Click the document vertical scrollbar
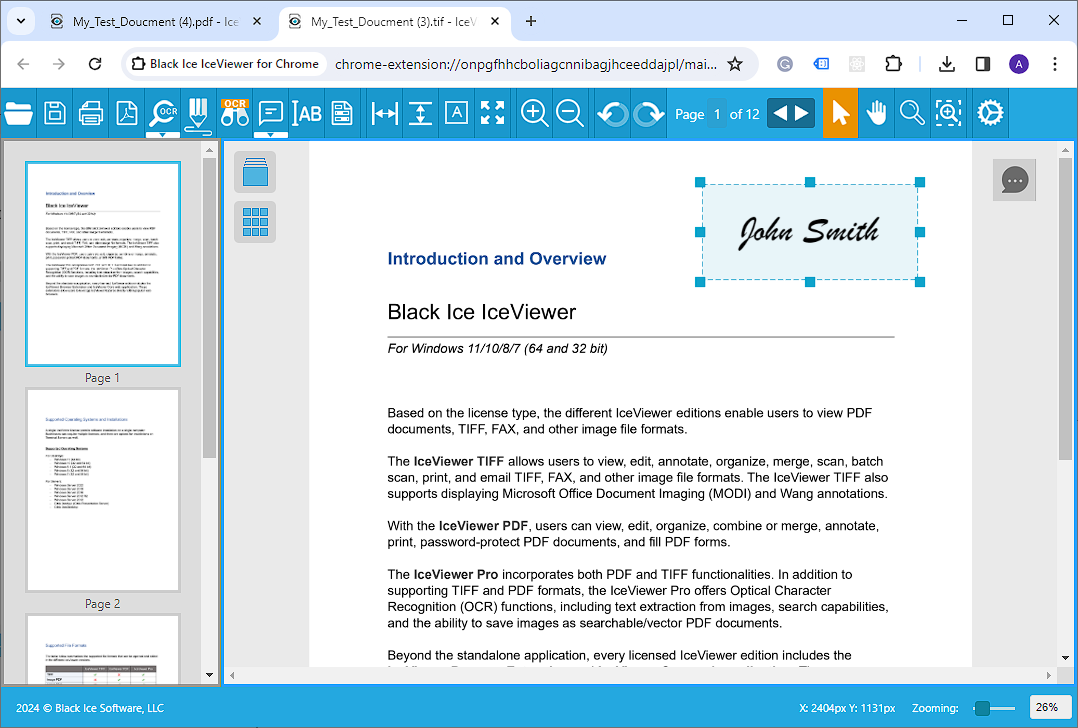This screenshot has height=728, width=1078. 1065,309
